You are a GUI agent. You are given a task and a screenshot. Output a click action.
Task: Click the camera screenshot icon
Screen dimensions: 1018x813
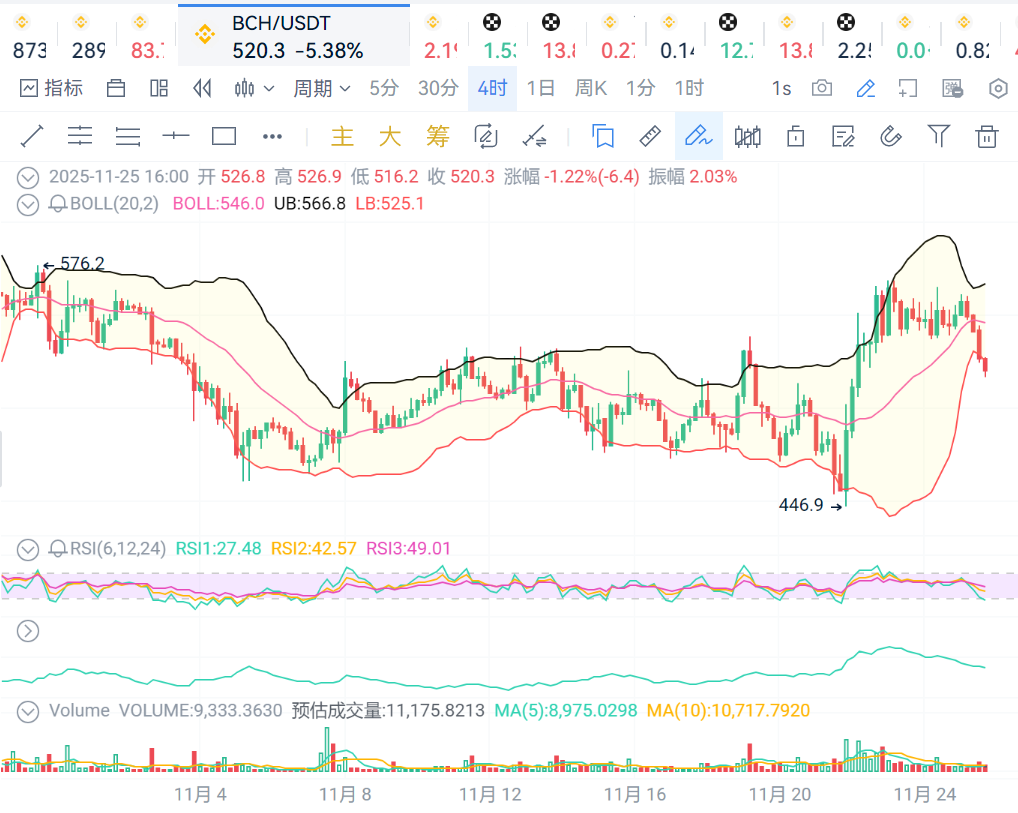tap(822, 88)
